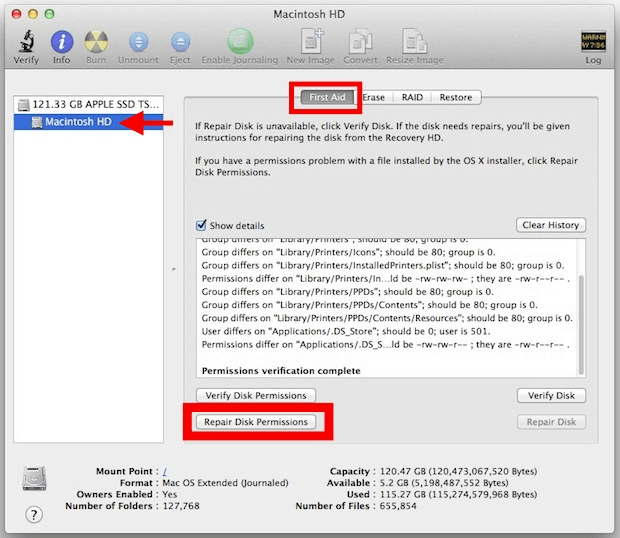Uncheck the Show details checkbox
The height and width of the screenshot is (538, 620).
[x=201, y=225]
